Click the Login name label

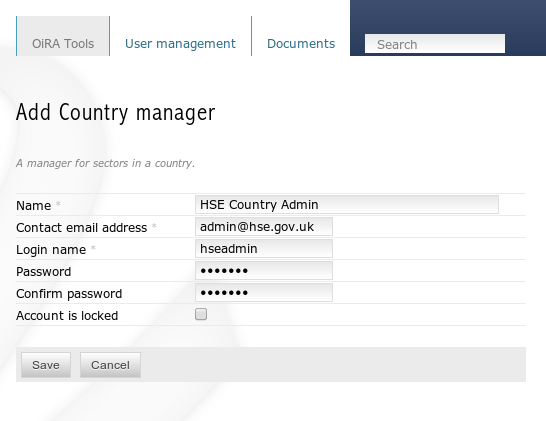point(51,250)
